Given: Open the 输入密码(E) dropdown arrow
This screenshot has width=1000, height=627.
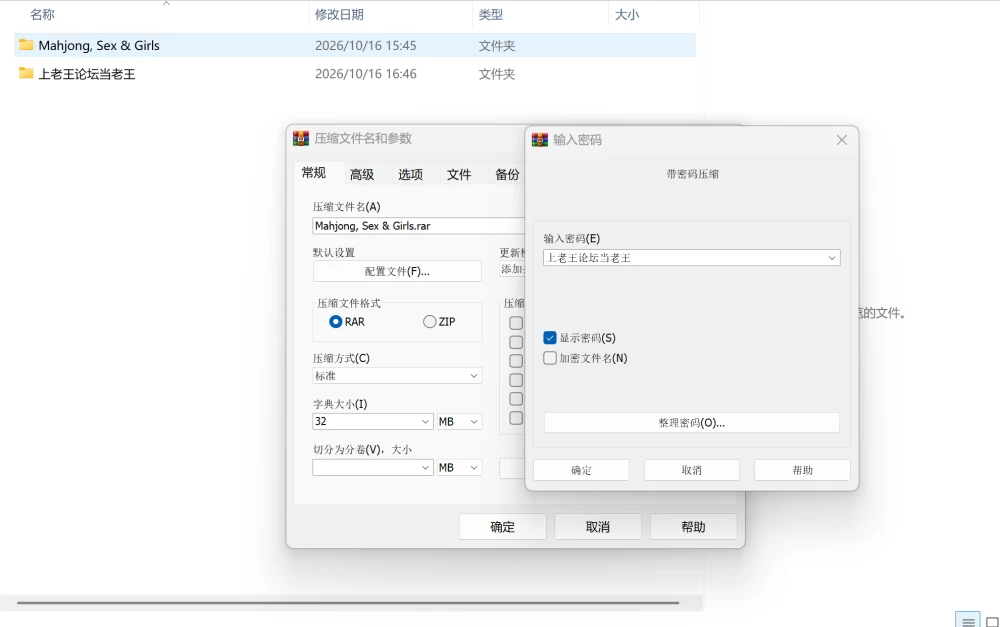Looking at the screenshot, I should pos(832,258).
